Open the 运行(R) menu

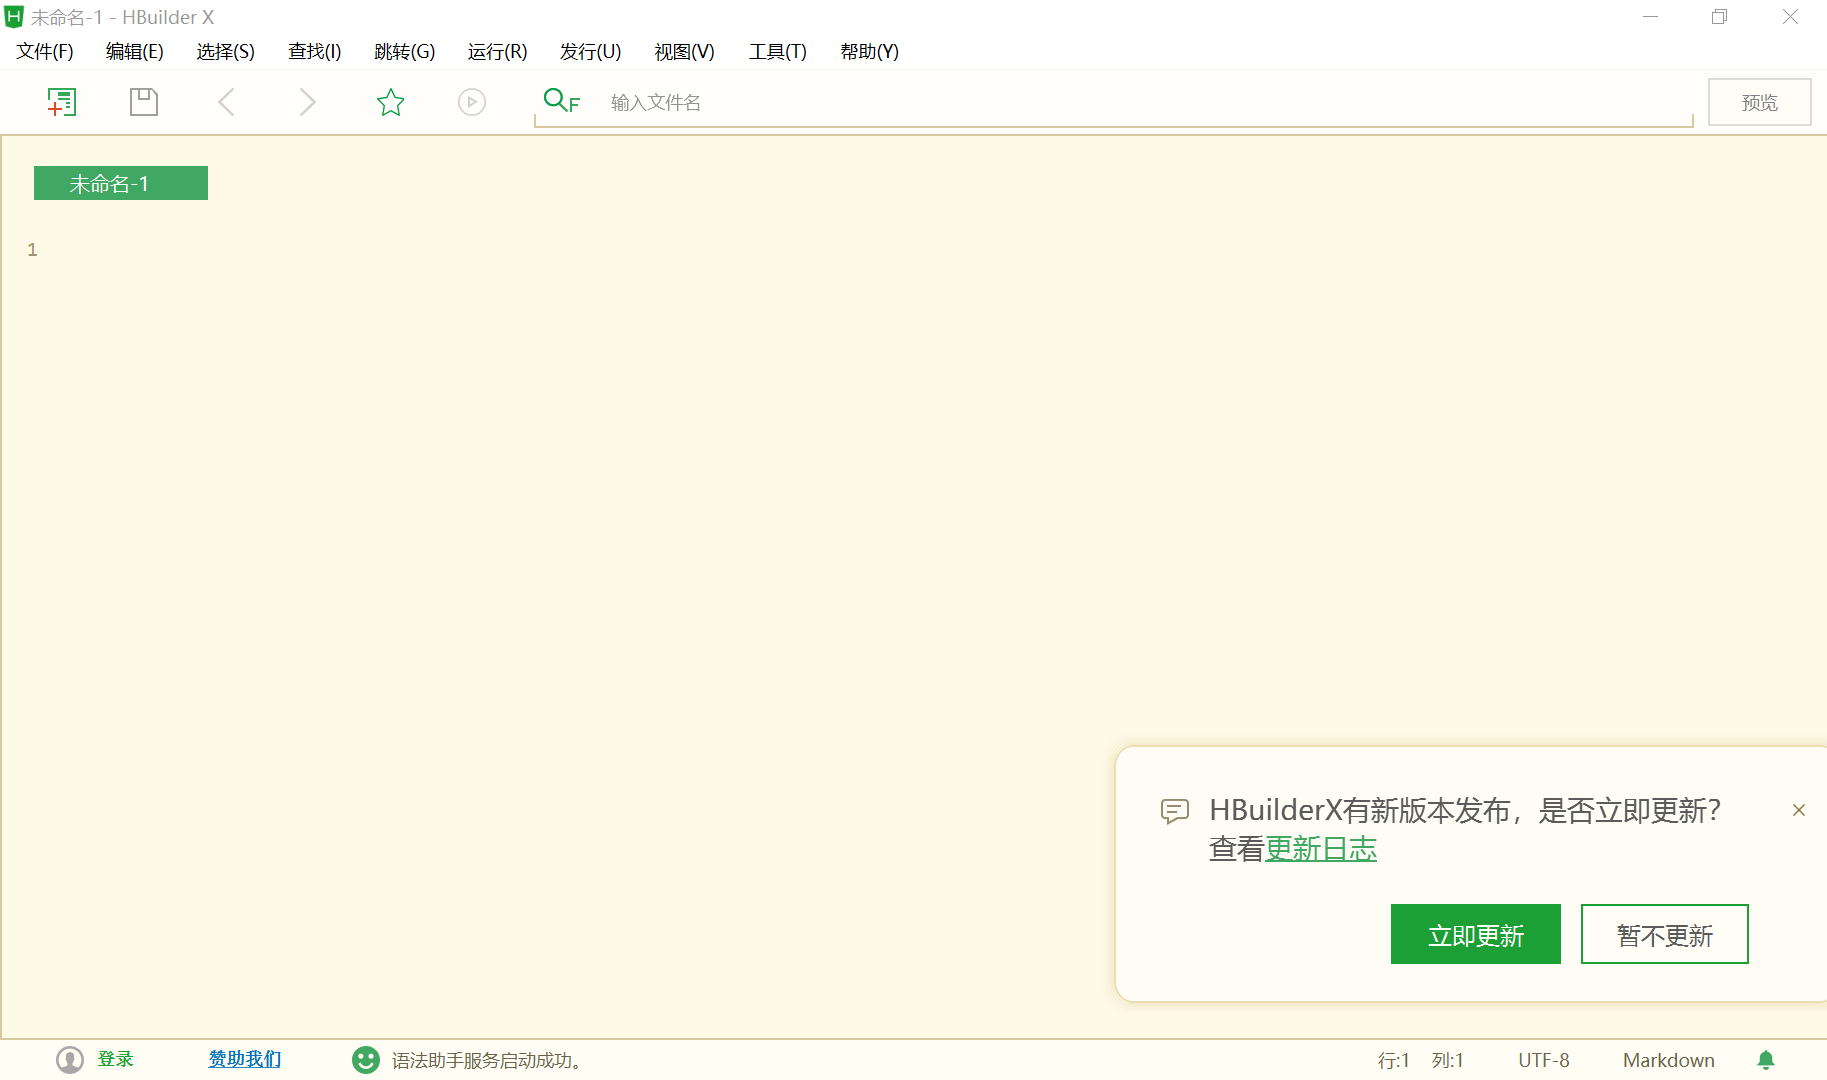pyautogui.click(x=497, y=52)
